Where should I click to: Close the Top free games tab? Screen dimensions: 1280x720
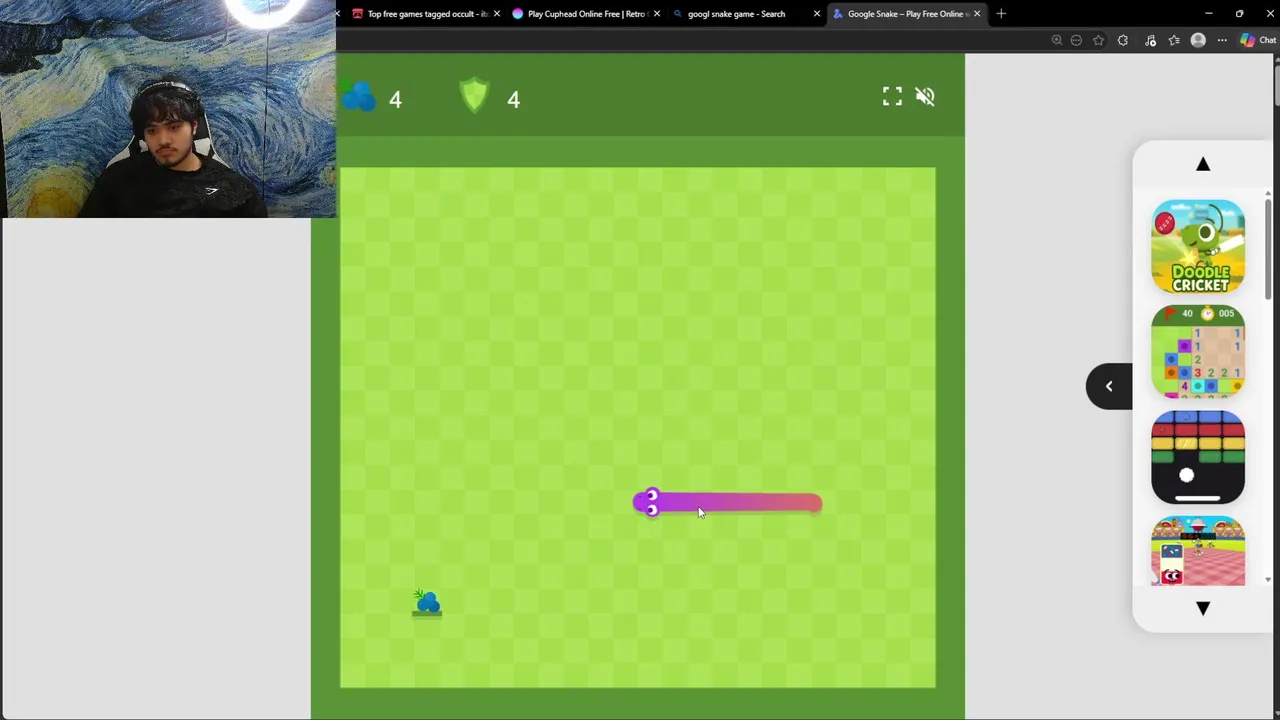point(497,14)
